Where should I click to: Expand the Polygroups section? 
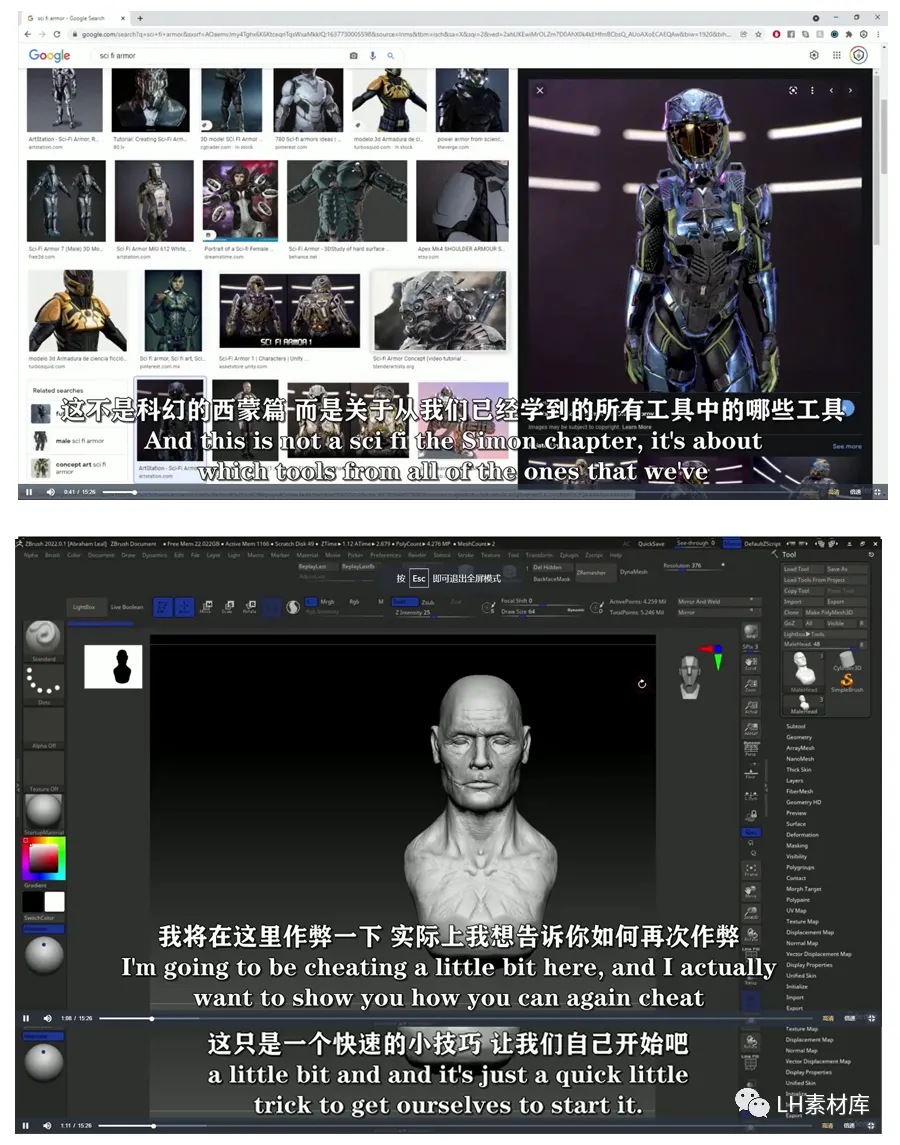[800, 868]
